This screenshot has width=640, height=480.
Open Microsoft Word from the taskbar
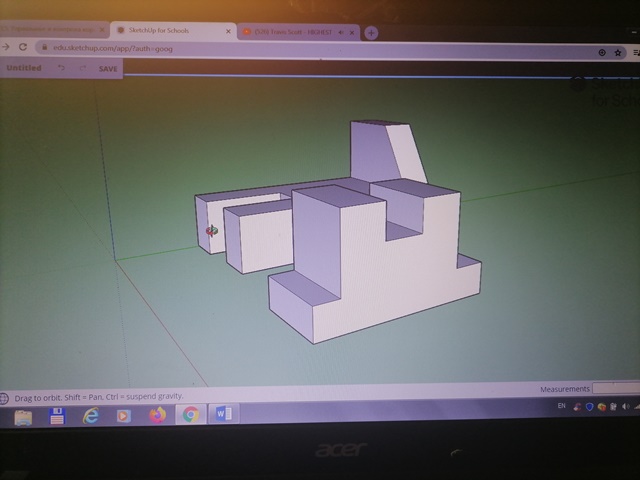click(x=222, y=414)
